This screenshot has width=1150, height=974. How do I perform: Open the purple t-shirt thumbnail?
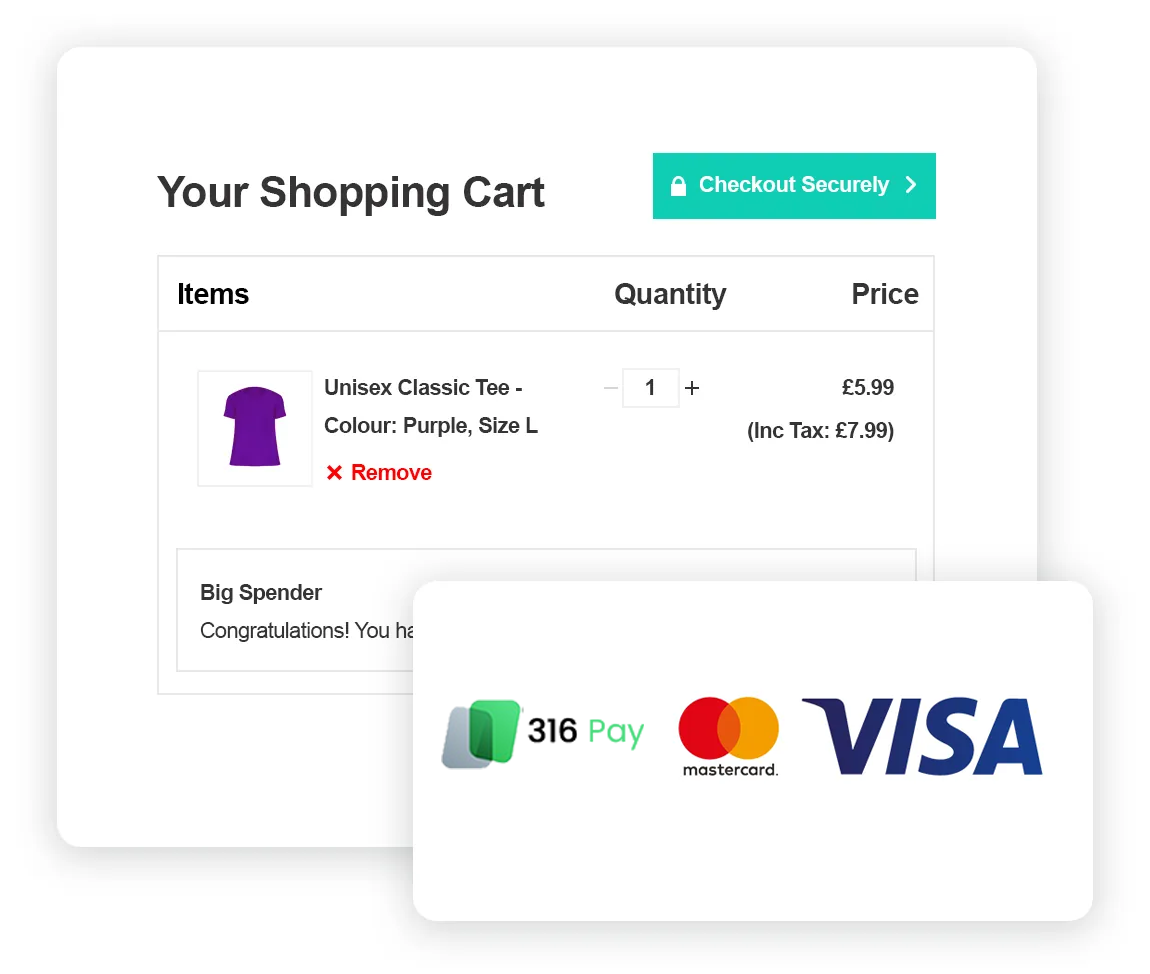pyautogui.click(x=254, y=428)
